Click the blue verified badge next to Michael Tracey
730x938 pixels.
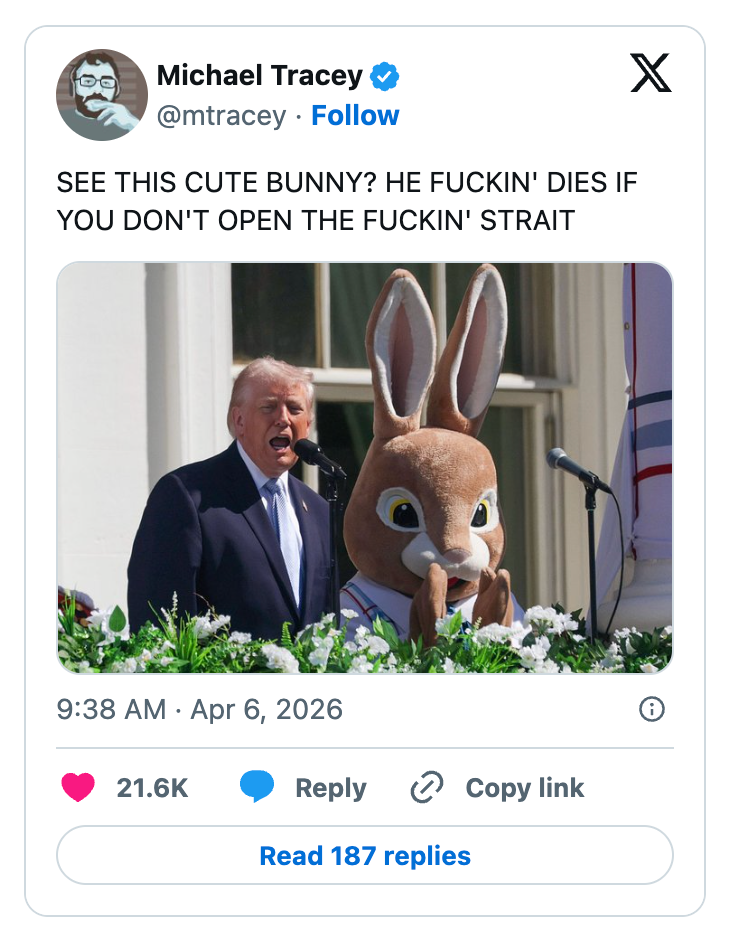(x=384, y=75)
